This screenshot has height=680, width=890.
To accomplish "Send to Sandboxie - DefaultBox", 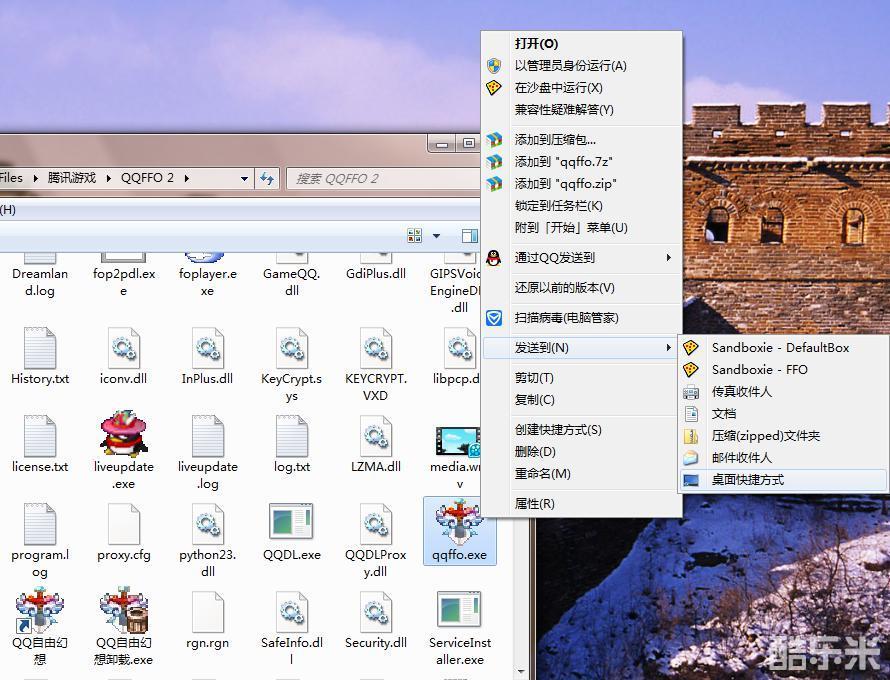I will pos(784,347).
